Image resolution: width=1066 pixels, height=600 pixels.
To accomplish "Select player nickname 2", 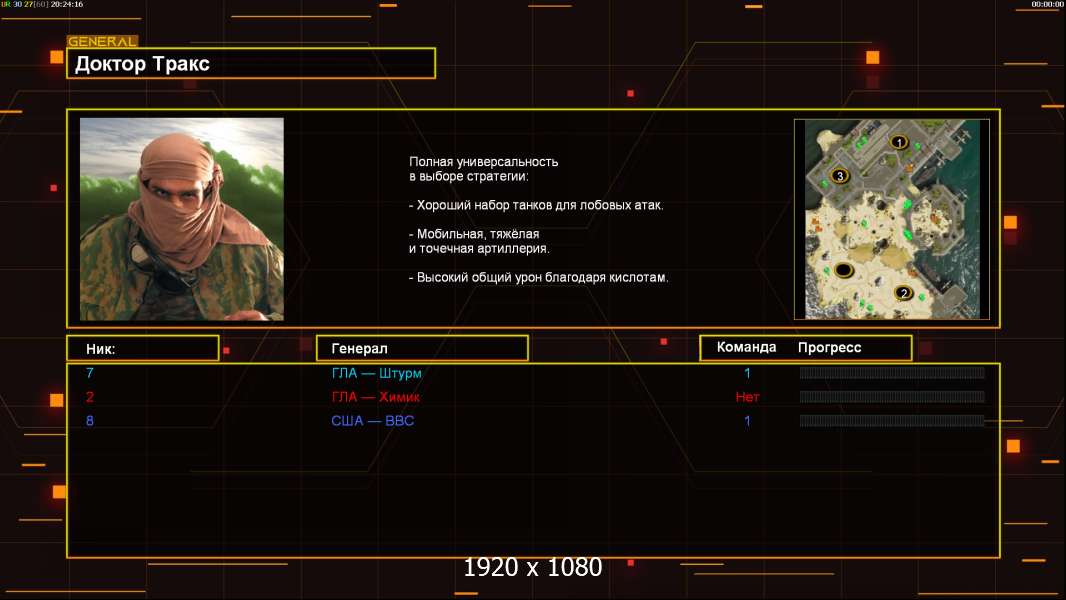I will pyautogui.click(x=90, y=397).
